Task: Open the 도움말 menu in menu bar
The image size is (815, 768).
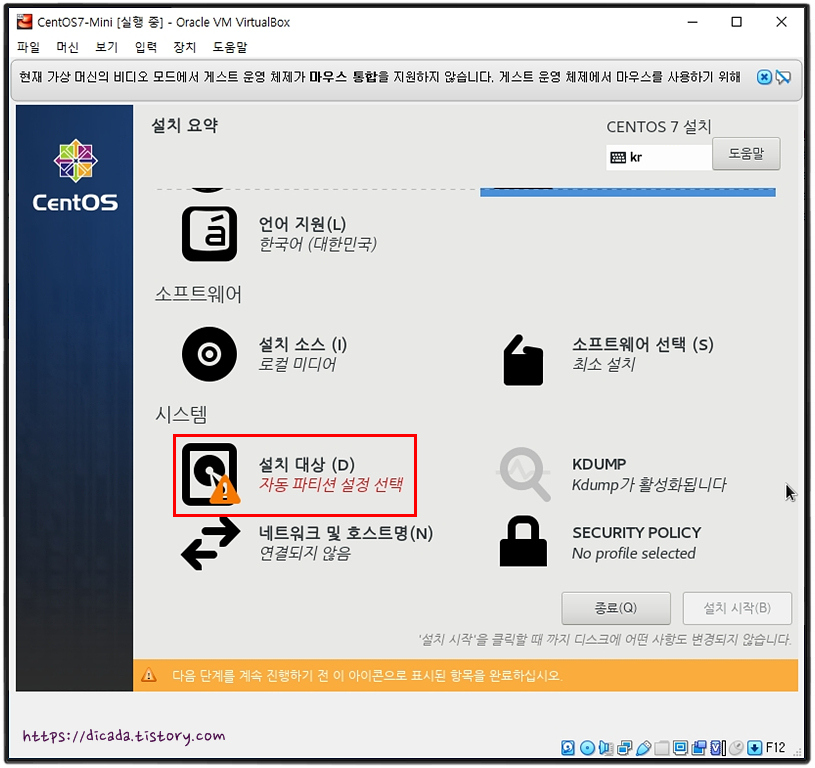Action: 230,47
